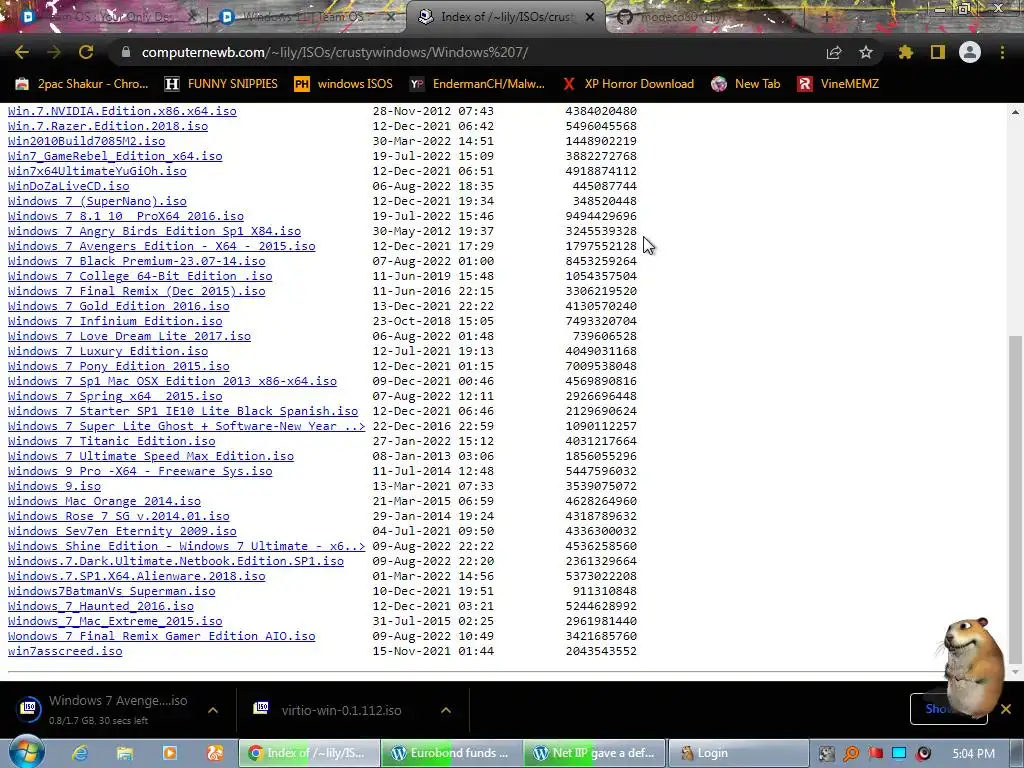Click the 5:04 PM system clock
This screenshot has height=768, width=1024.
(x=973, y=754)
